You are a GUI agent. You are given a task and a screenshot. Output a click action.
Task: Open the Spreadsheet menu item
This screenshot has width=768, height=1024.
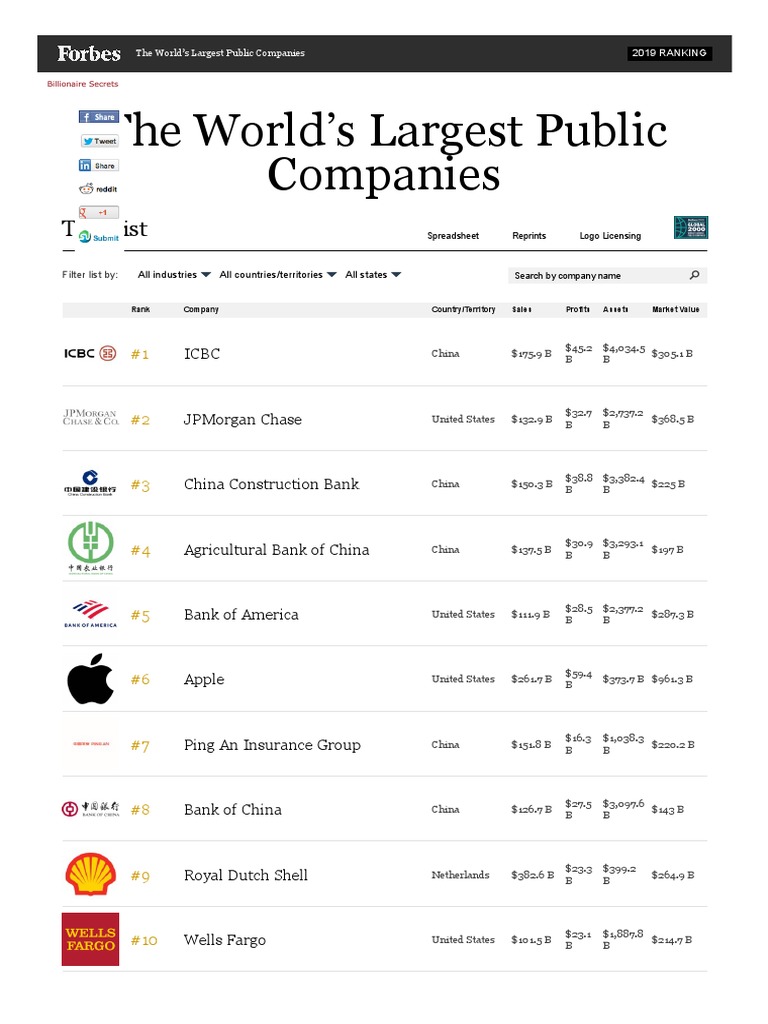(x=453, y=236)
